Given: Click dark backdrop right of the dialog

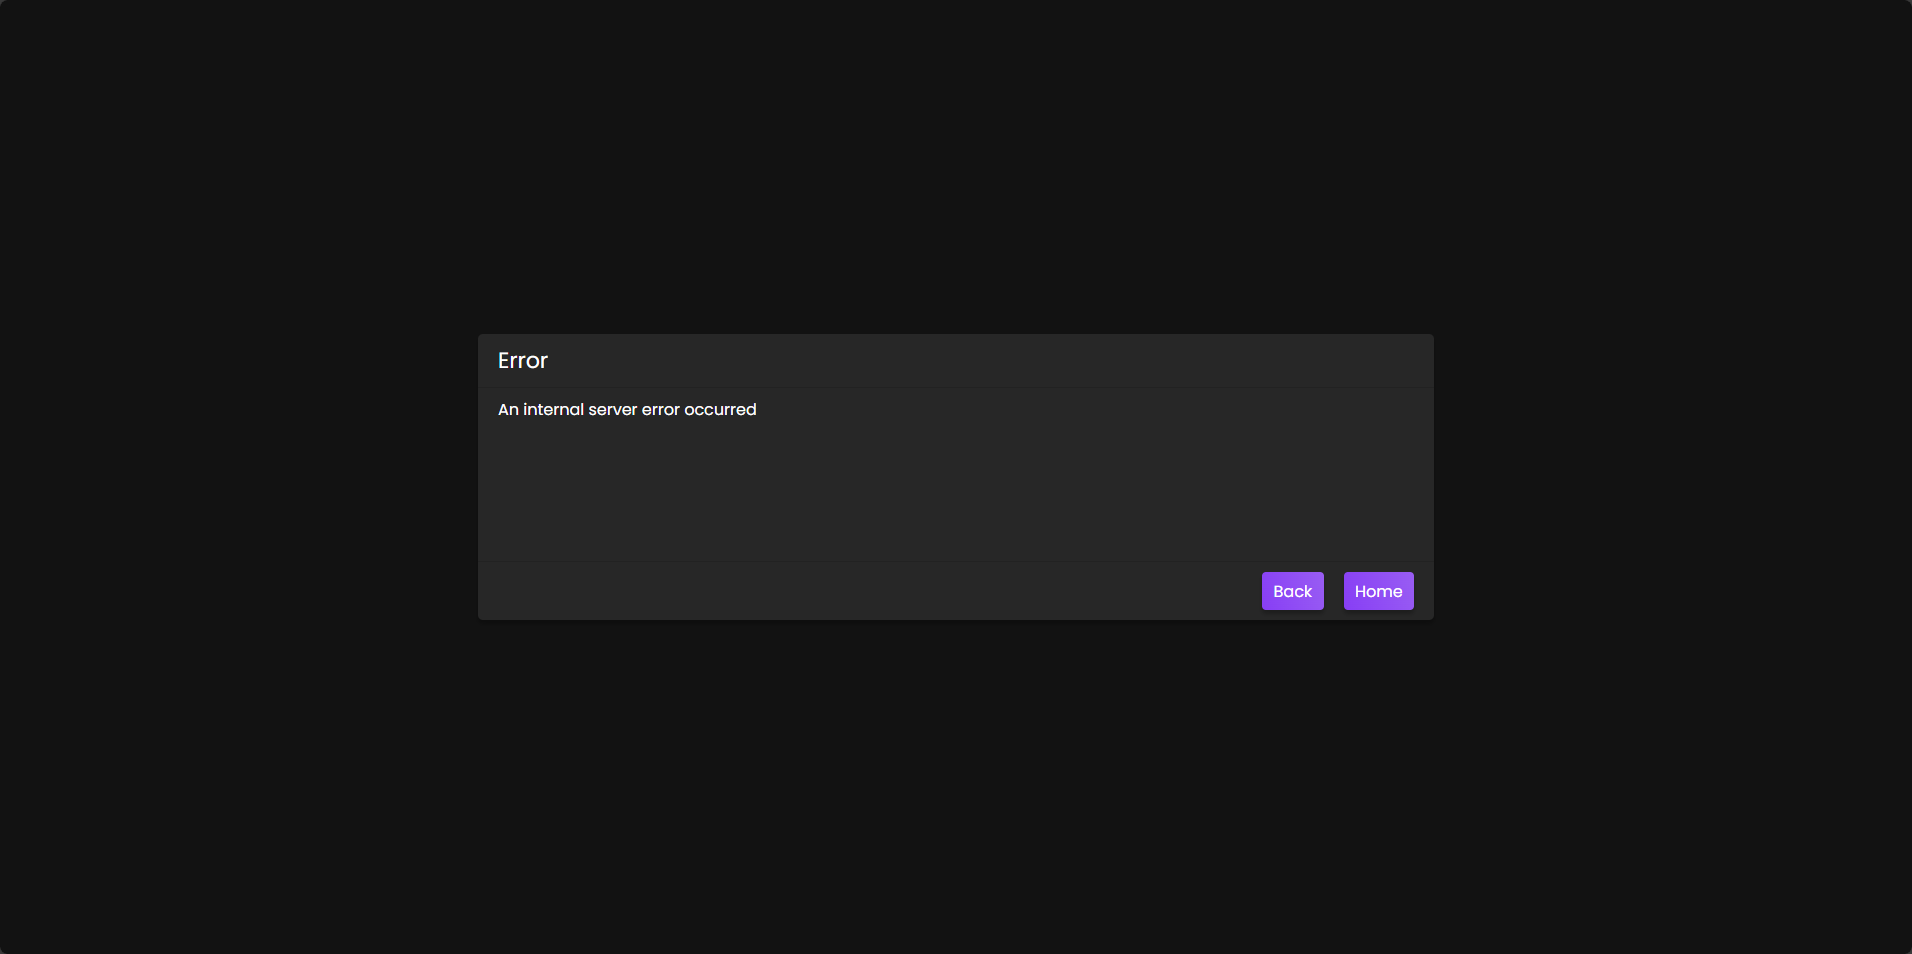Looking at the screenshot, I should coord(1673,477).
